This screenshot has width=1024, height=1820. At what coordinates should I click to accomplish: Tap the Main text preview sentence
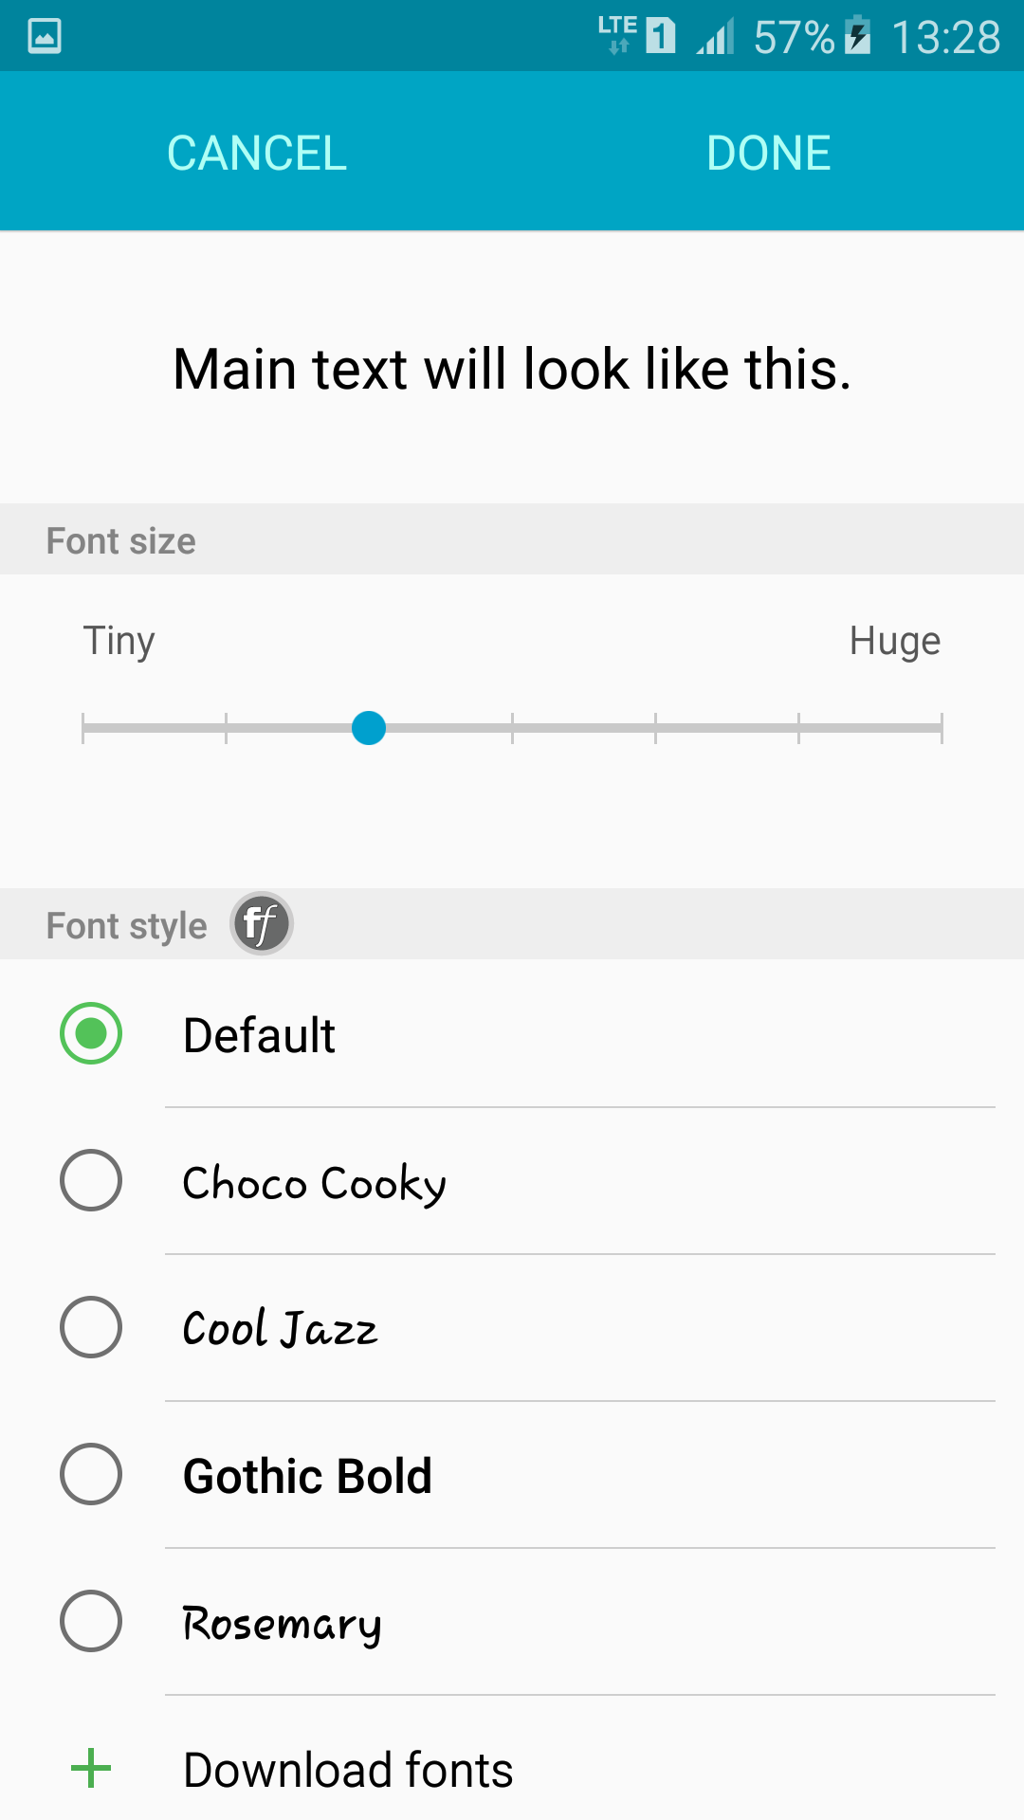(512, 369)
